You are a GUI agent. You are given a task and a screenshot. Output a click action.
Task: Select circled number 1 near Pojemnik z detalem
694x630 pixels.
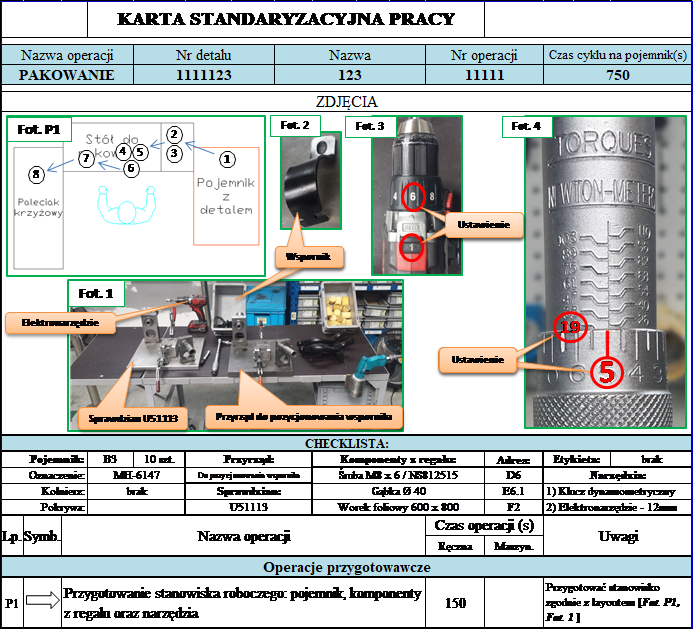click(227, 158)
